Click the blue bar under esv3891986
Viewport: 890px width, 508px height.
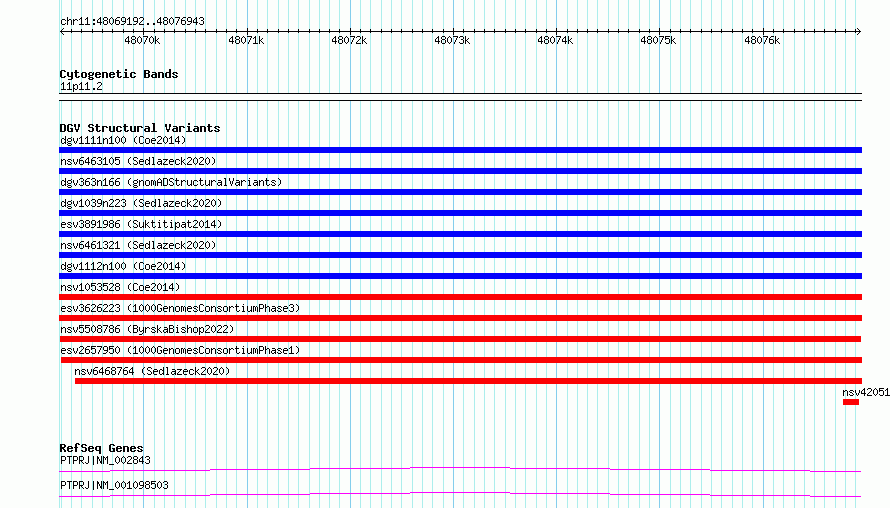point(460,234)
